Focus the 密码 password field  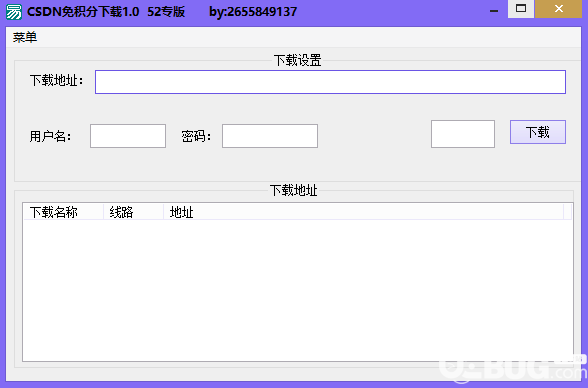270,136
